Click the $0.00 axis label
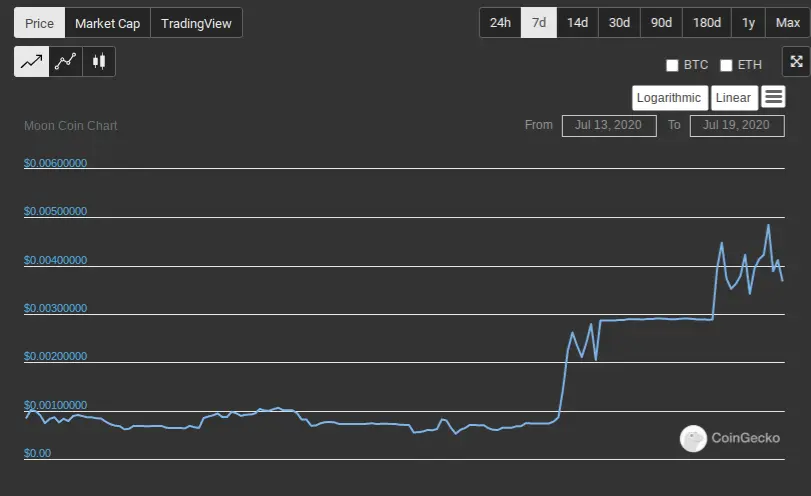 [x=37, y=453]
